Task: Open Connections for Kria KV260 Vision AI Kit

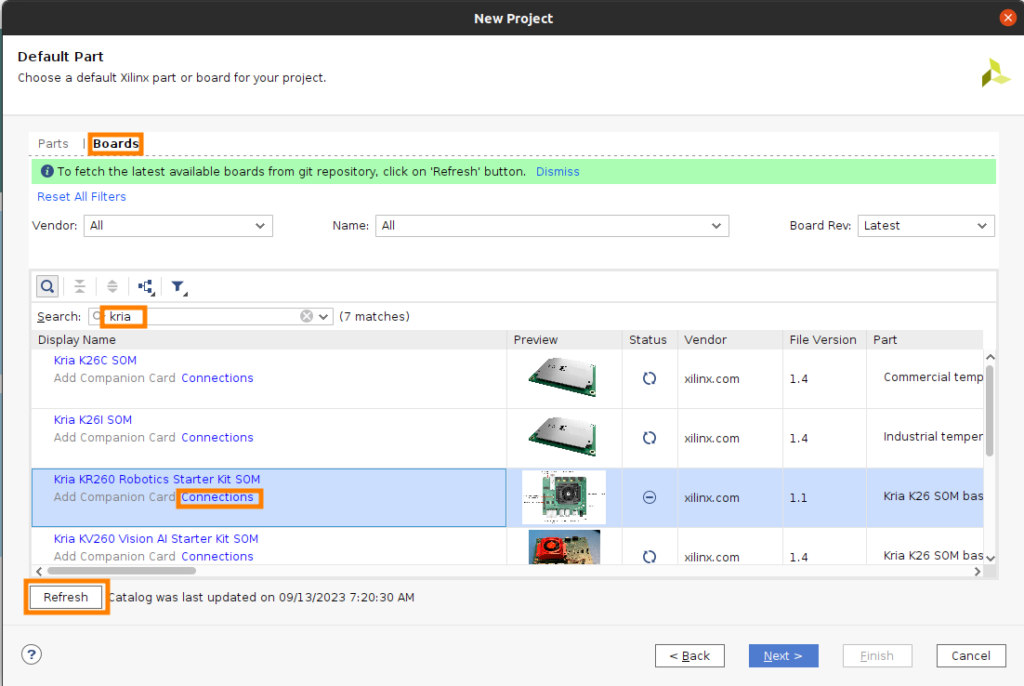Action: pyautogui.click(x=217, y=556)
